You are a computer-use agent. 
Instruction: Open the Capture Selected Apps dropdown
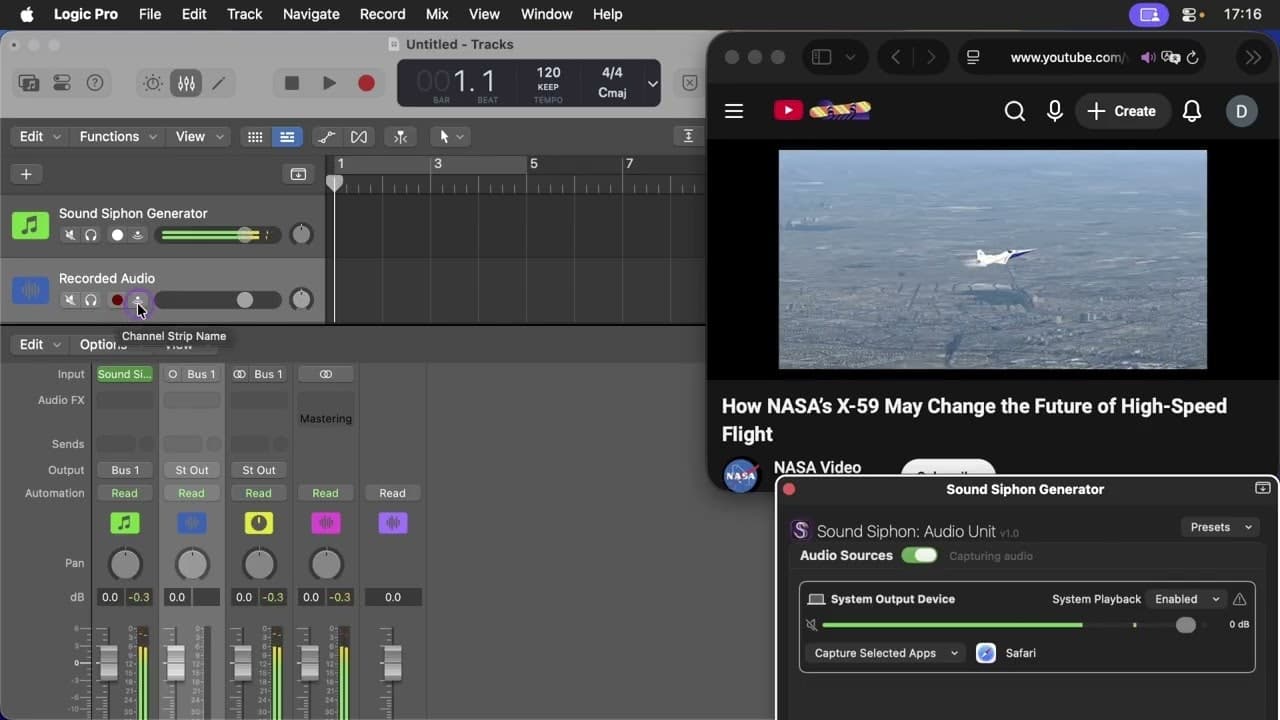(884, 653)
